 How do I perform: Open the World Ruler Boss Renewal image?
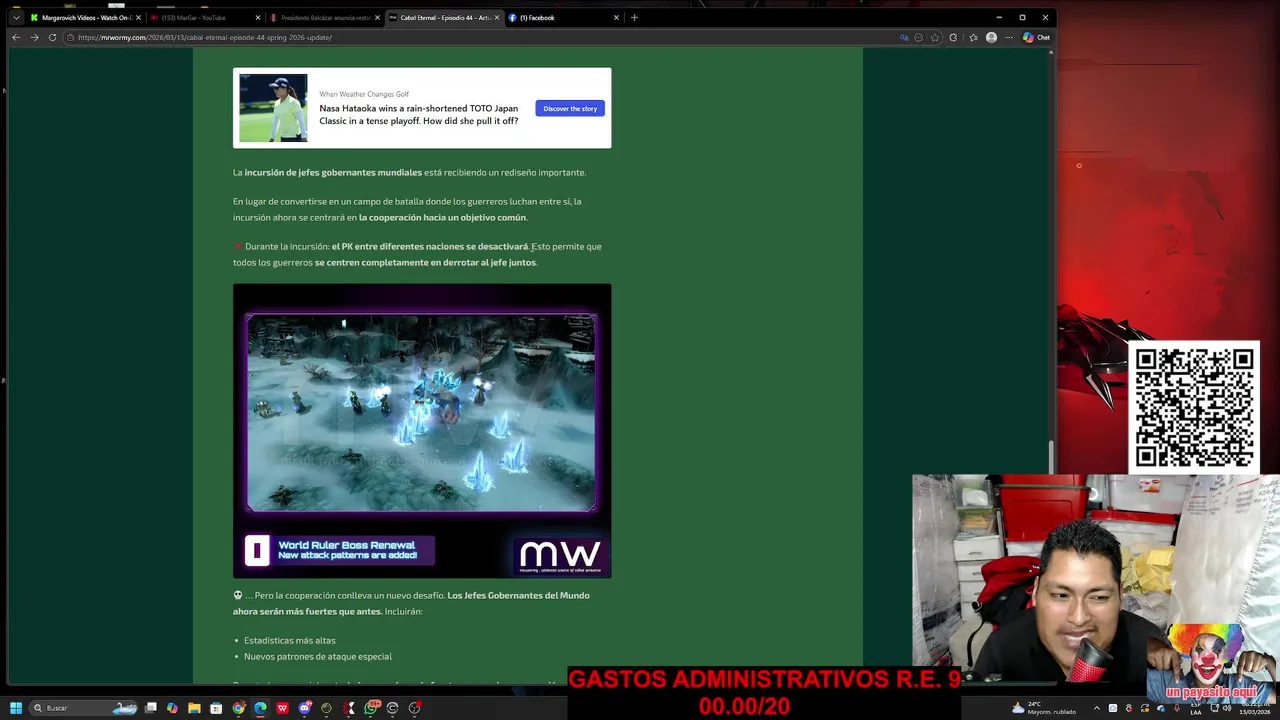422,431
